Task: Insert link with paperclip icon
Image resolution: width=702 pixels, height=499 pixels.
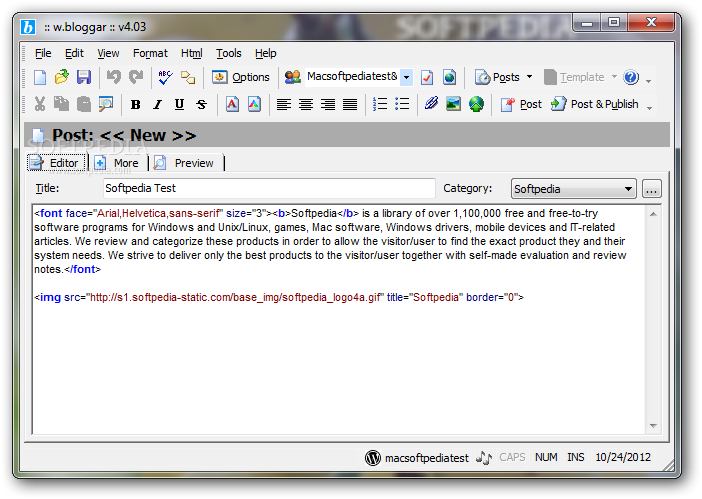Action: point(432,104)
